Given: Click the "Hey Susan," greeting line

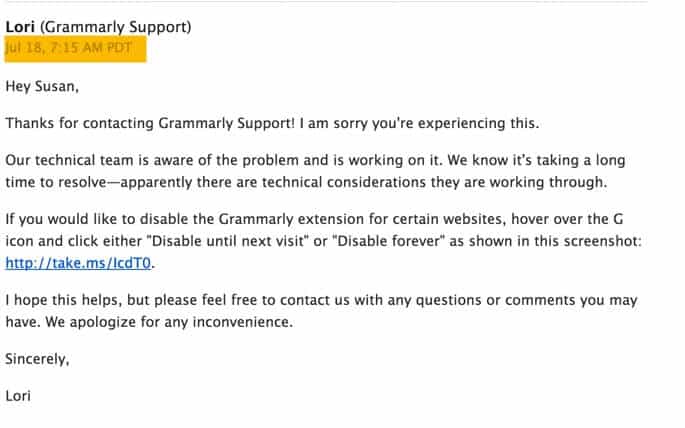Looking at the screenshot, I should [41, 87].
